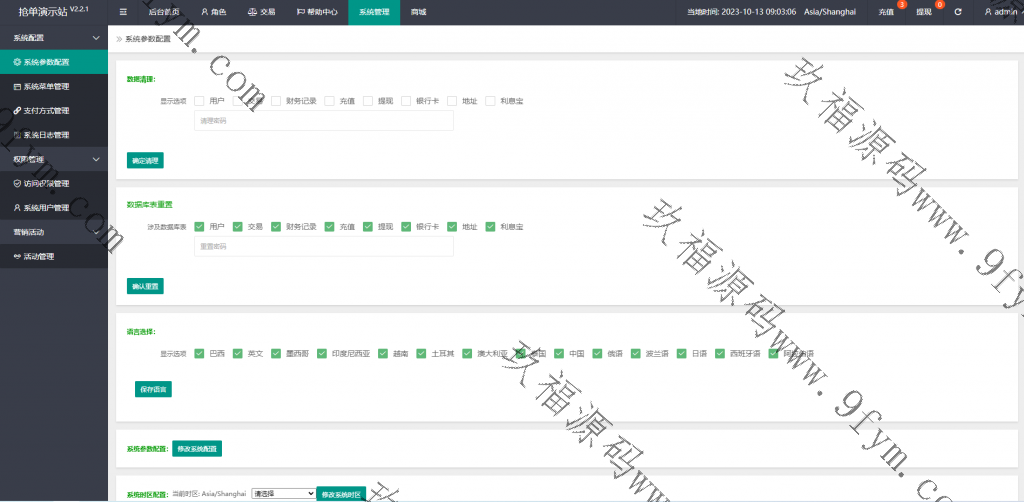Collapse the 权限管理 sidebar group
1024x502 pixels.
pyautogui.click(x=96, y=159)
